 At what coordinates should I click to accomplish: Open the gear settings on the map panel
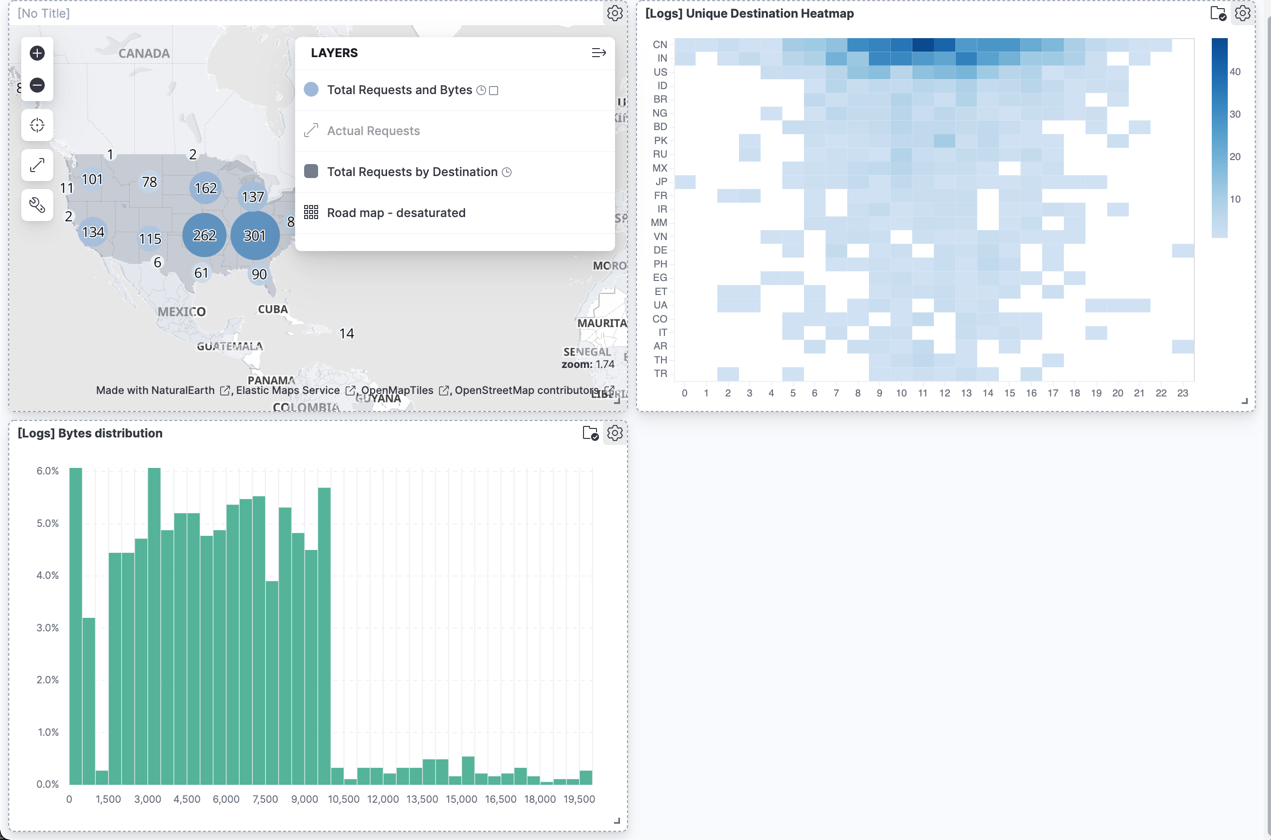[x=615, y=13]
